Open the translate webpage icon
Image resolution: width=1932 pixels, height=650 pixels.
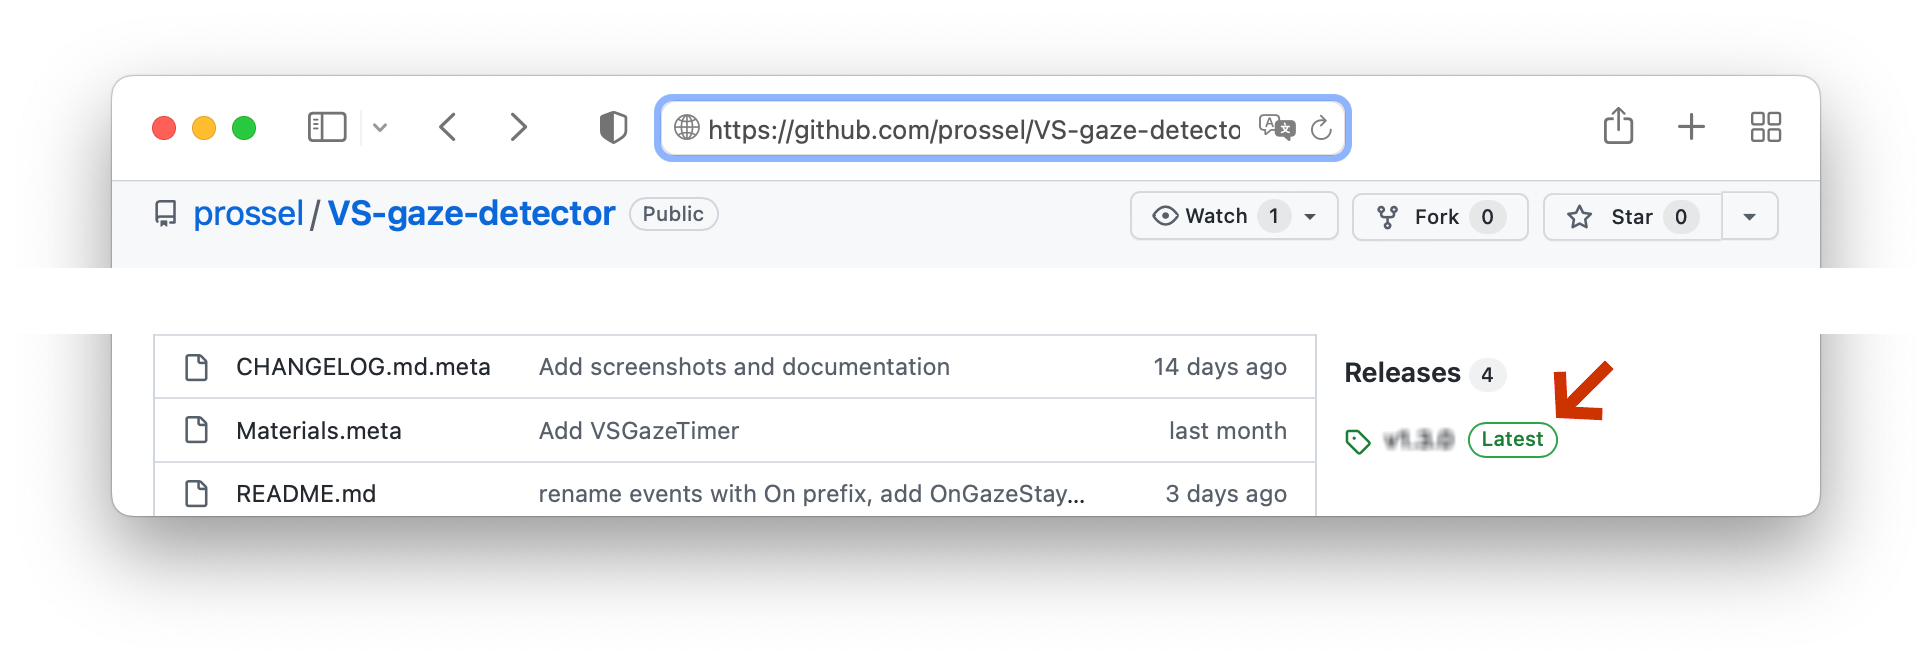(1276, 128)
